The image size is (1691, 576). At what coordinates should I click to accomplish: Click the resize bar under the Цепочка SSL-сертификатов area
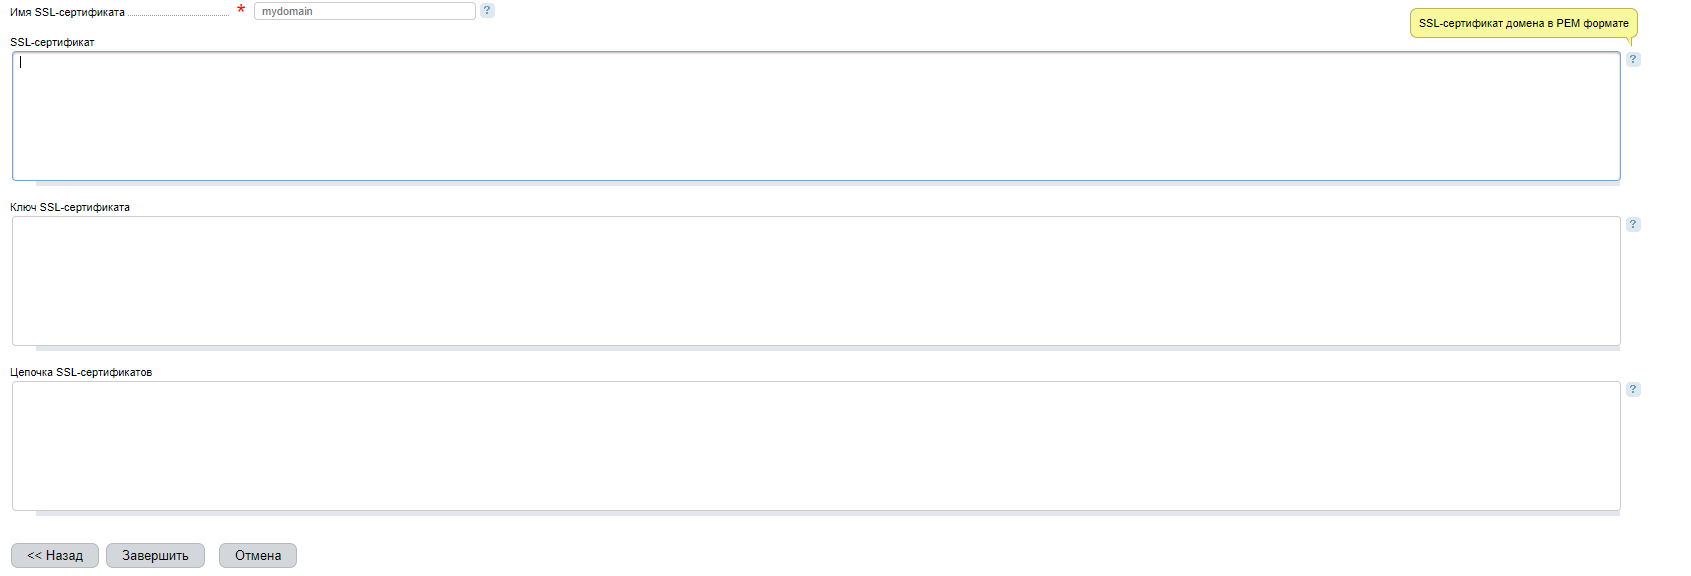(x=828, y=514)
